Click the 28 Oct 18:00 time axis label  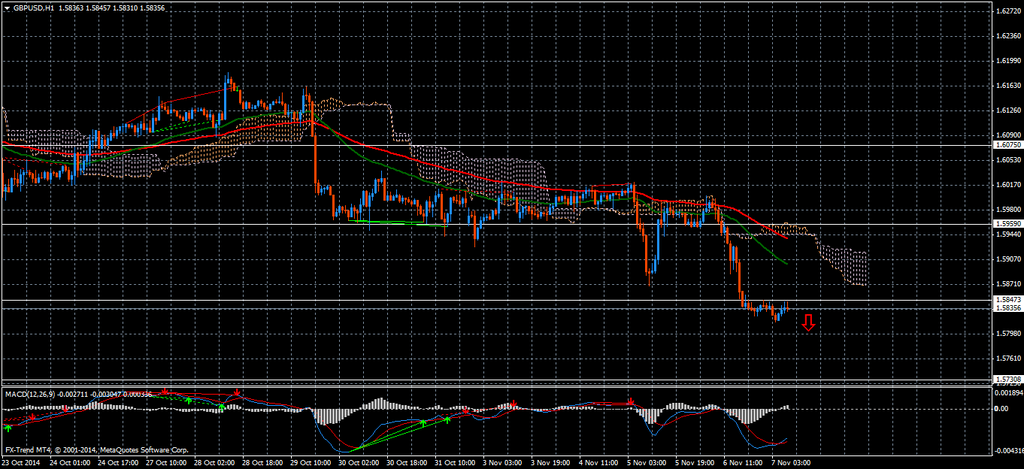pyautogui.click(x=264, y=462)
